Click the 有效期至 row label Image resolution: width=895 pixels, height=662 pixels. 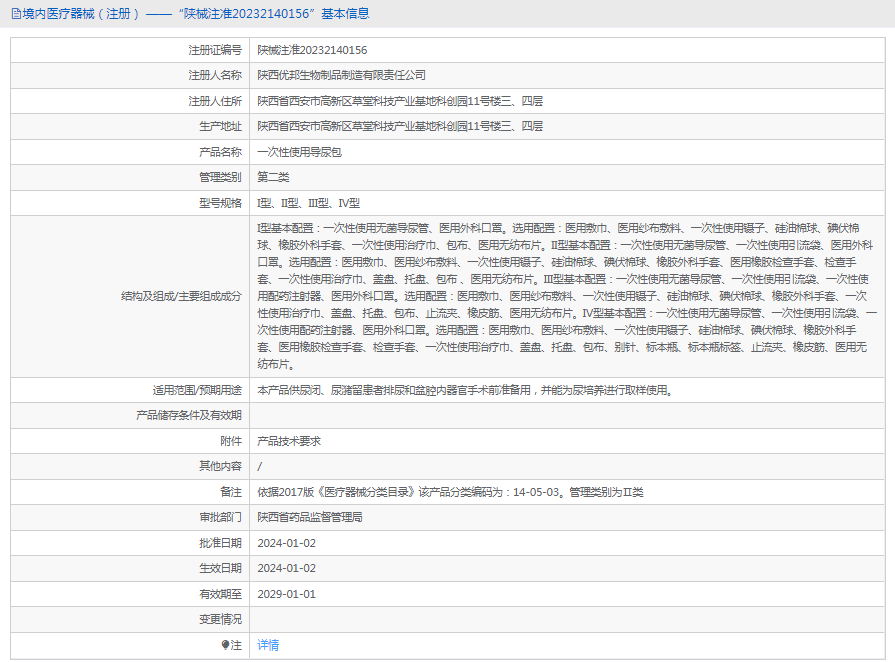[x=220, y=594]
